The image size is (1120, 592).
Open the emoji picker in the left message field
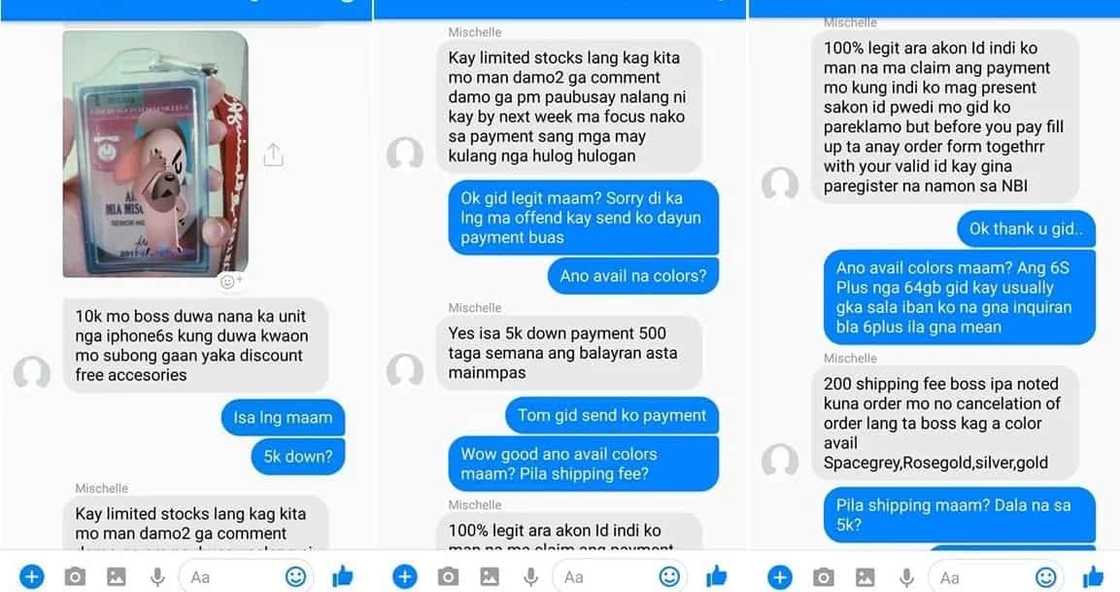[296, 576]
